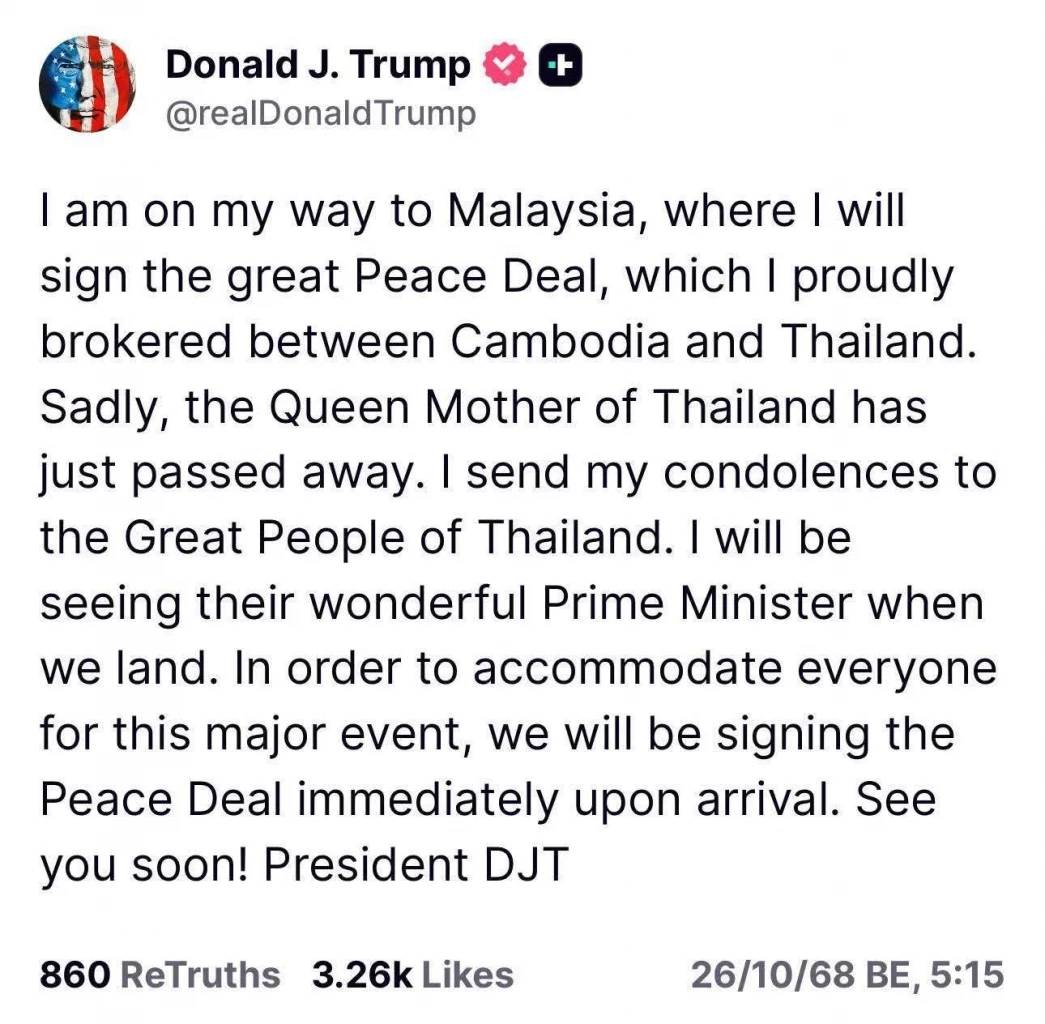Click the black rounded square app icon

560,64
